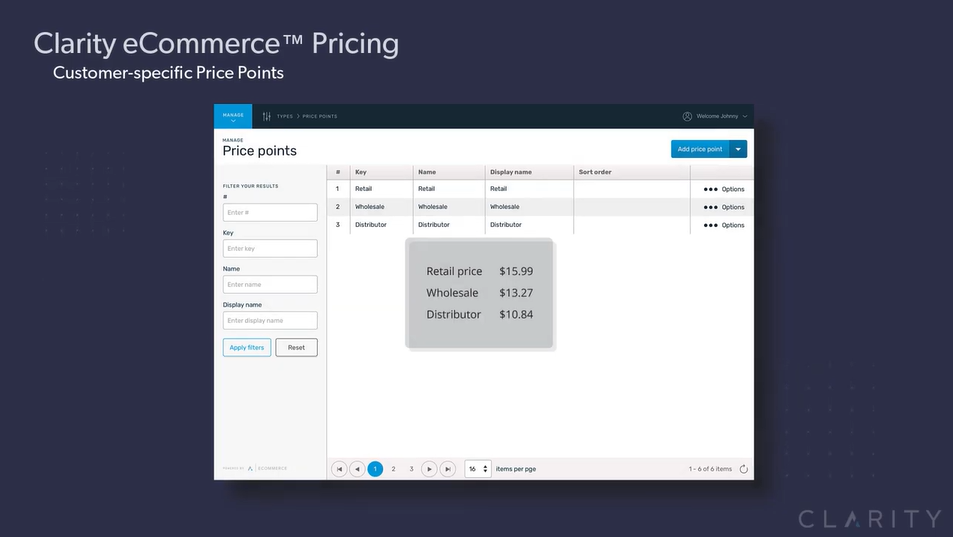Focus the Enter # filter field
This screenshot has width=953, height=537.
(x=270, y=213)
